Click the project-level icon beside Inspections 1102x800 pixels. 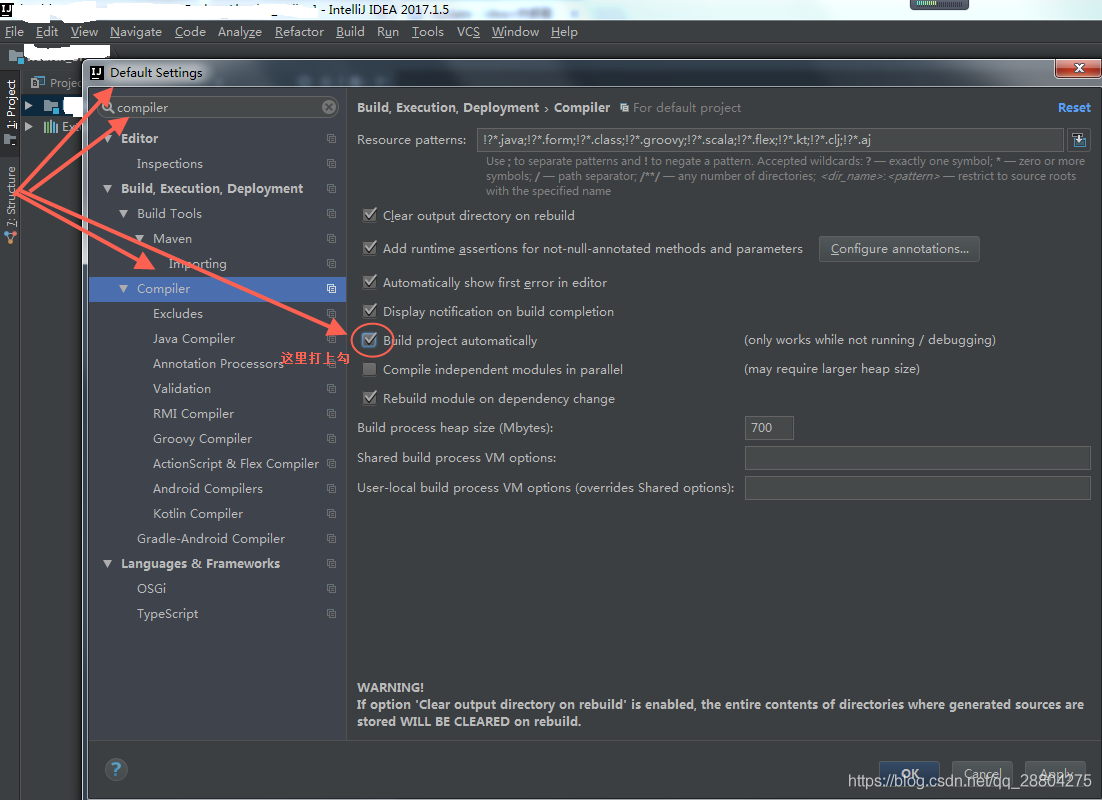point(331,164)
